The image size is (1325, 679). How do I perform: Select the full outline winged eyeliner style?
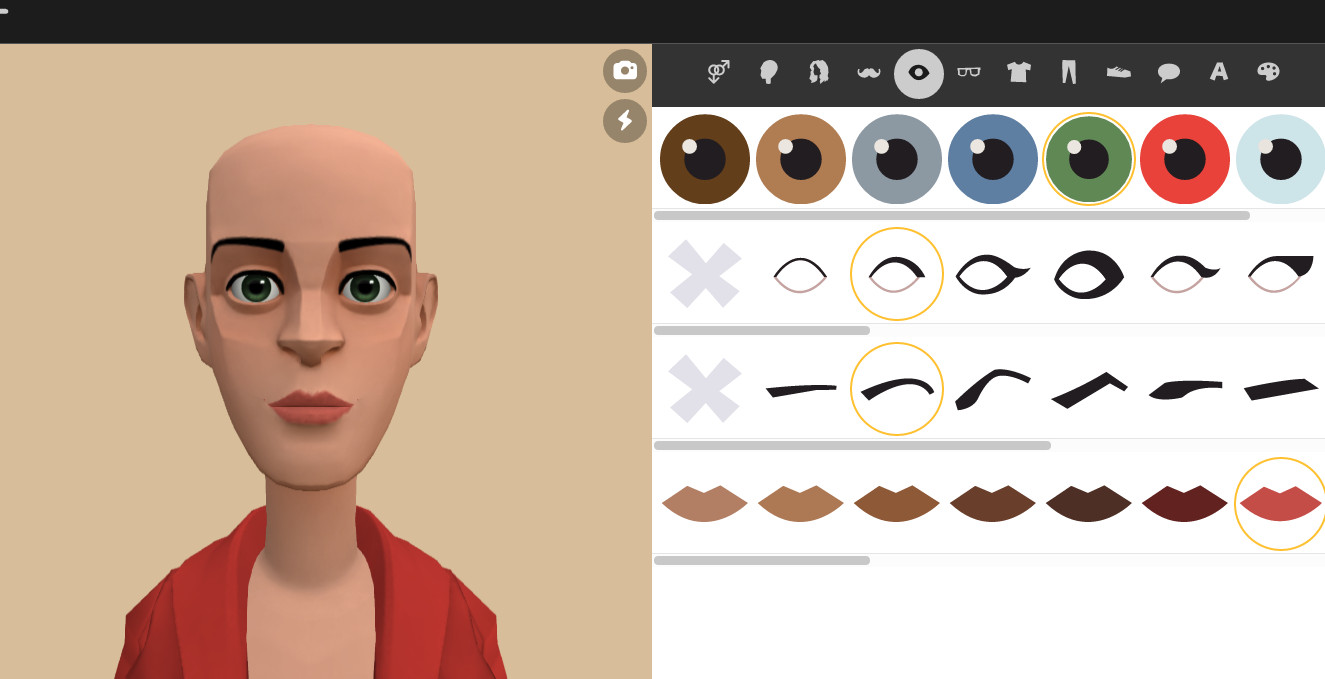point(993,274)
